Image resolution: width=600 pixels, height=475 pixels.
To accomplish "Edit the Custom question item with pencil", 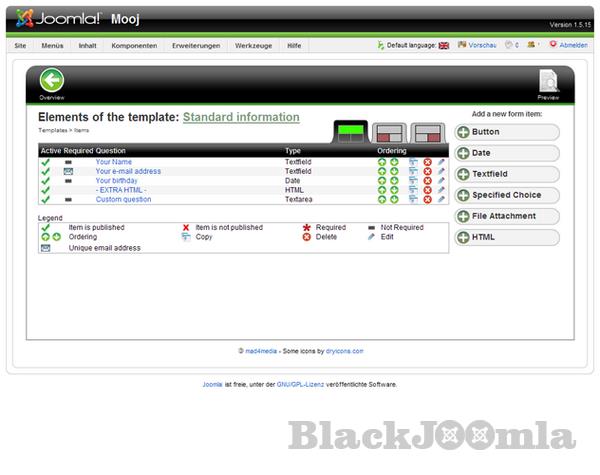I will click(x=441, y=199).
